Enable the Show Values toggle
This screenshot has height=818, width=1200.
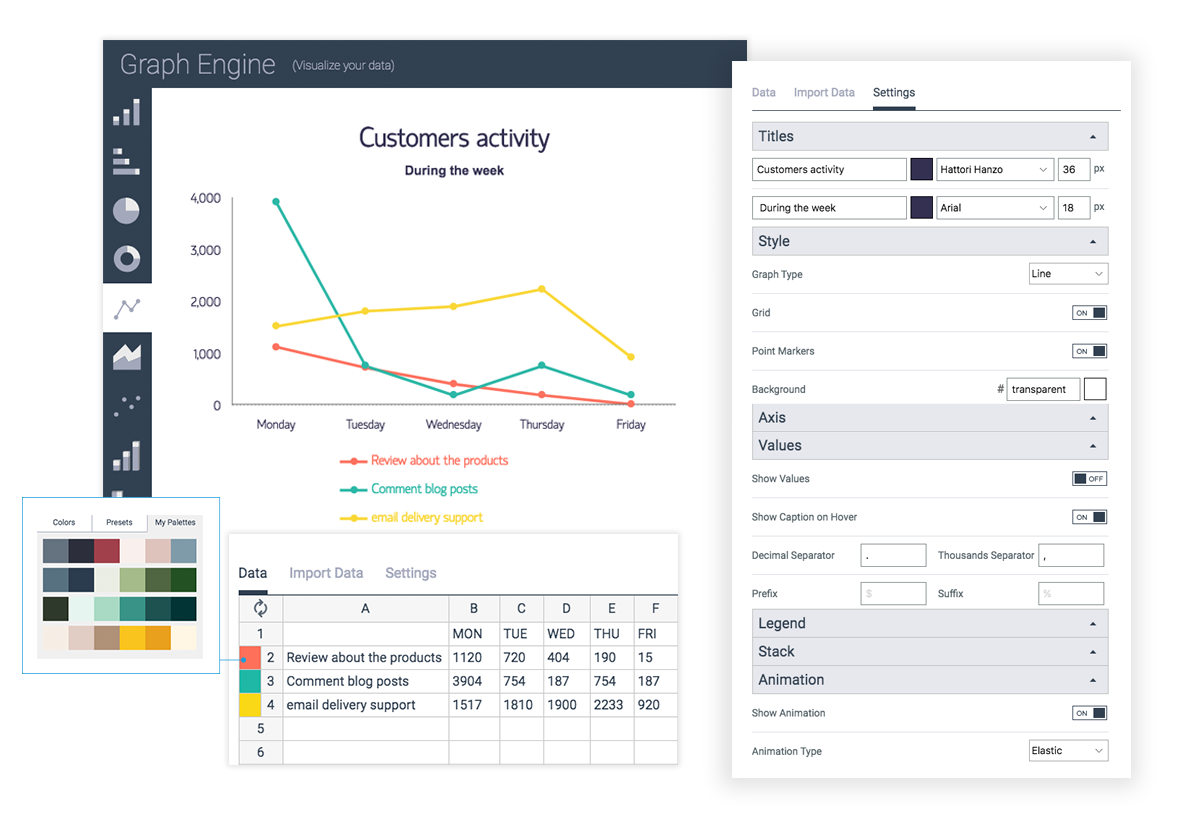[x=1089, y=479]
